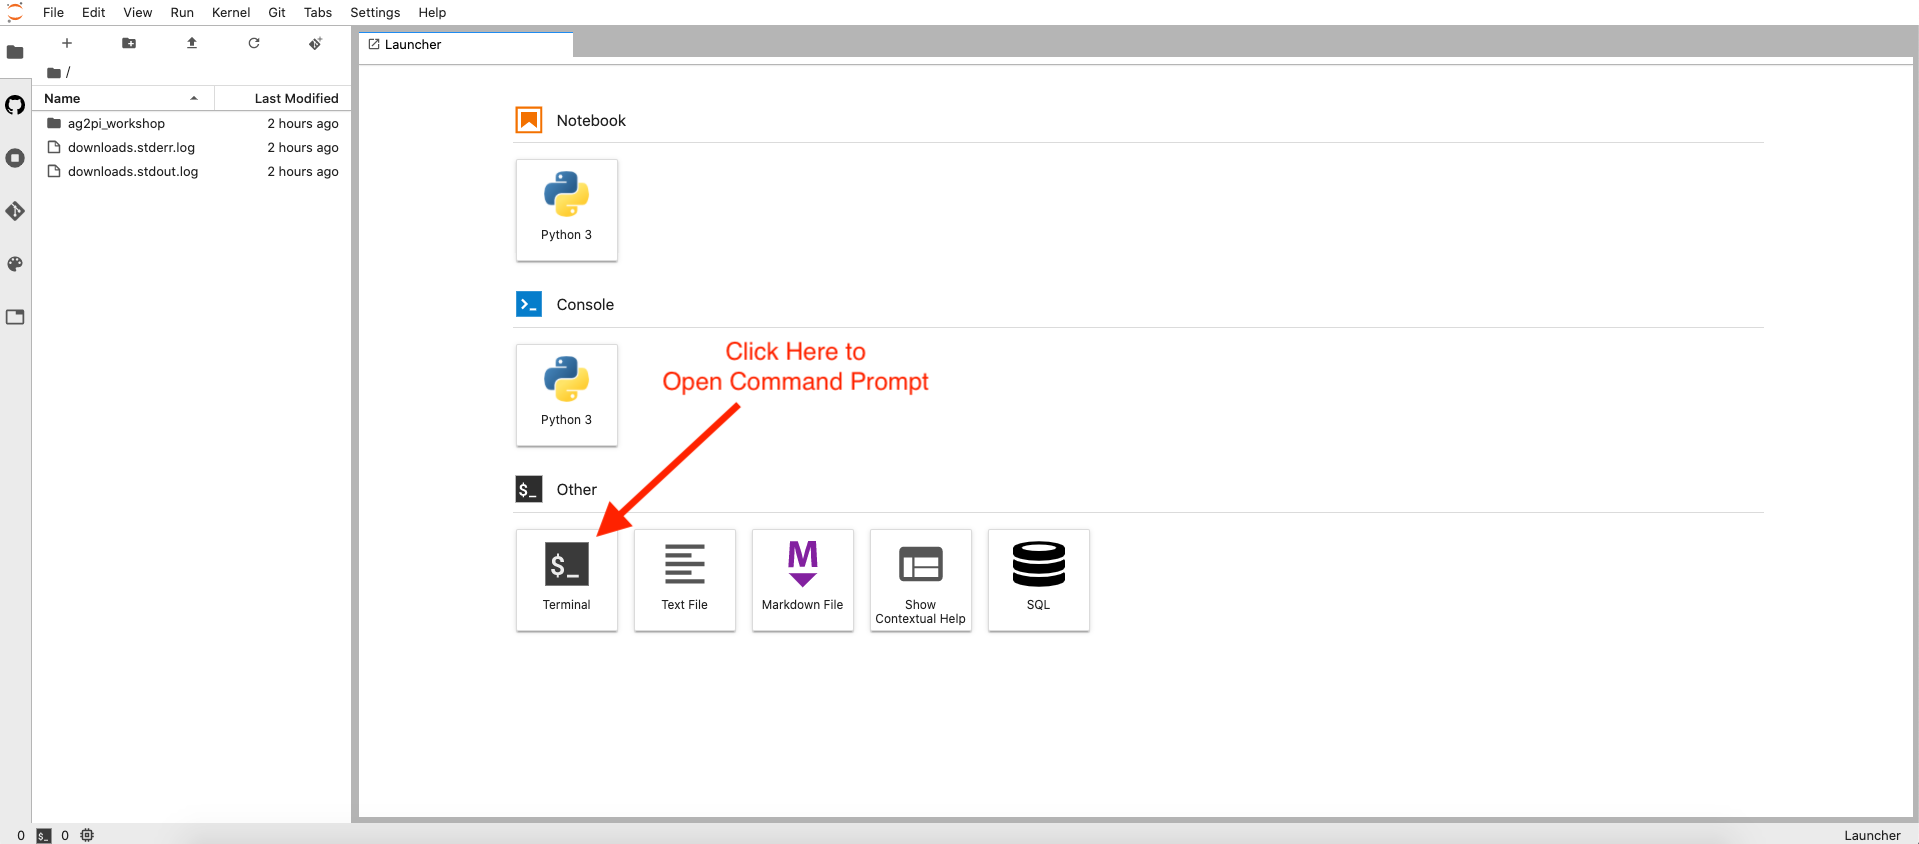1919x844 pixels.
Task: Open the Kernel menu
Action: [x=231, y=12]
